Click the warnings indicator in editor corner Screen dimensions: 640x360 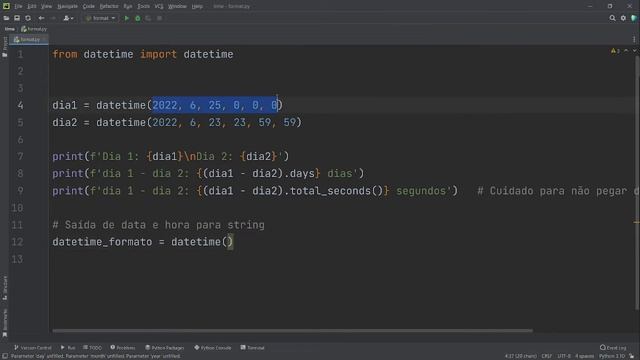(x=615, y=51)
